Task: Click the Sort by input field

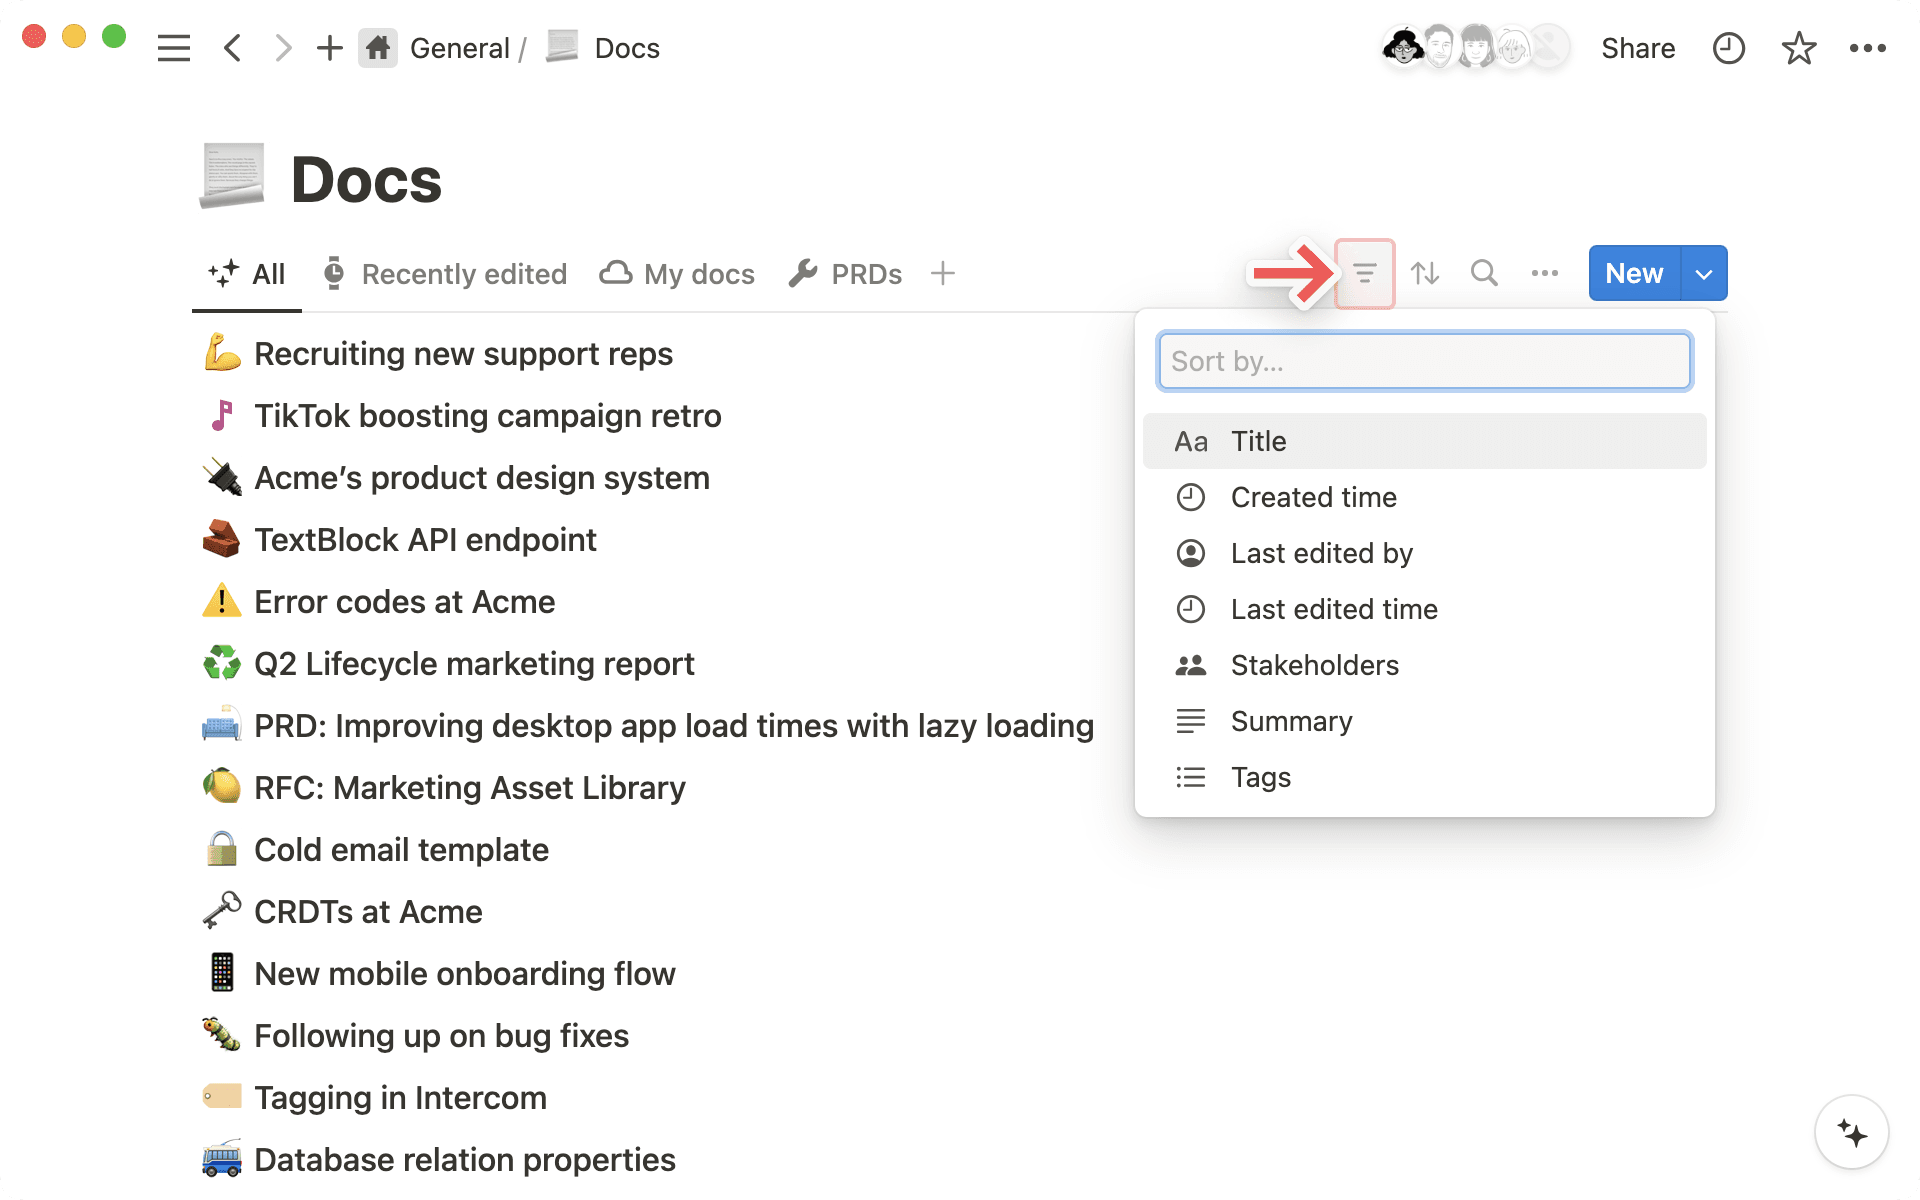Action: click(x=1424, y=361)
